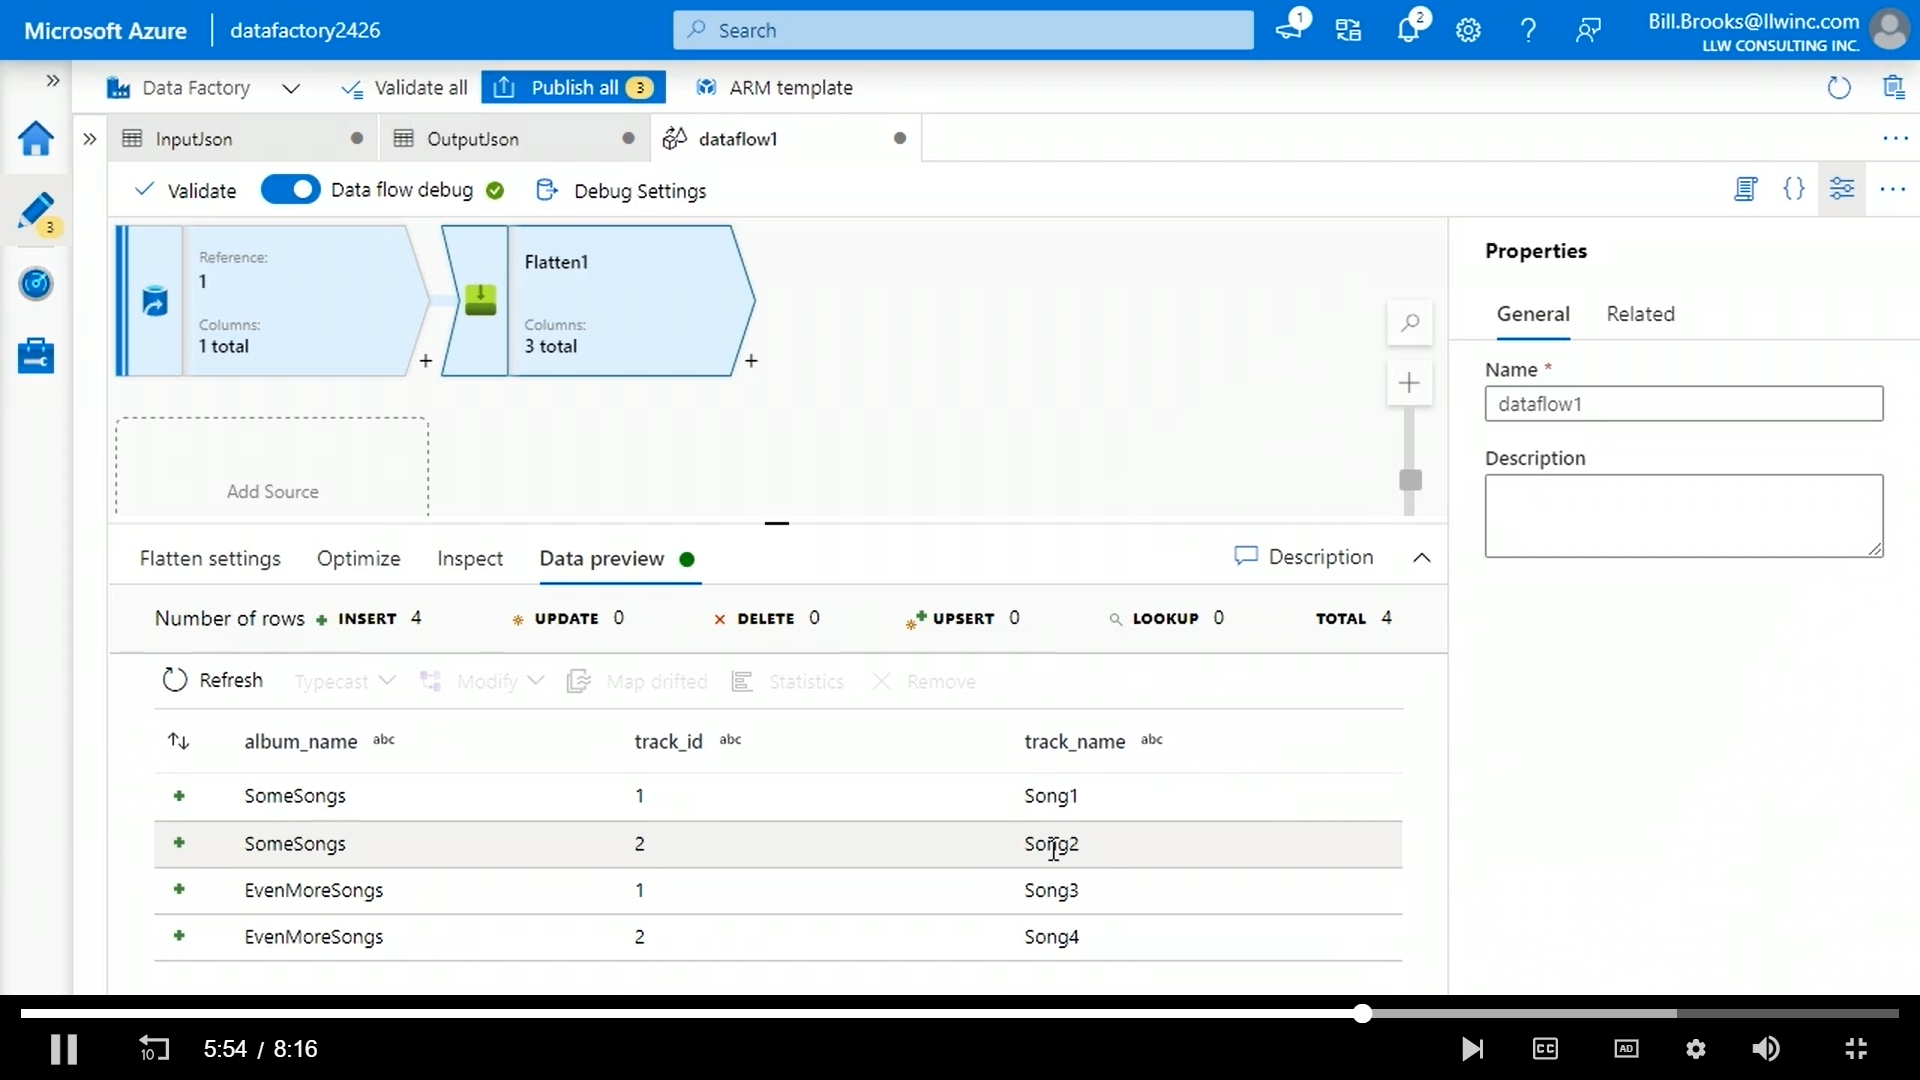Pause the video playback
Viewport: 1920px width, 1080px height.
click(64, 1048)
